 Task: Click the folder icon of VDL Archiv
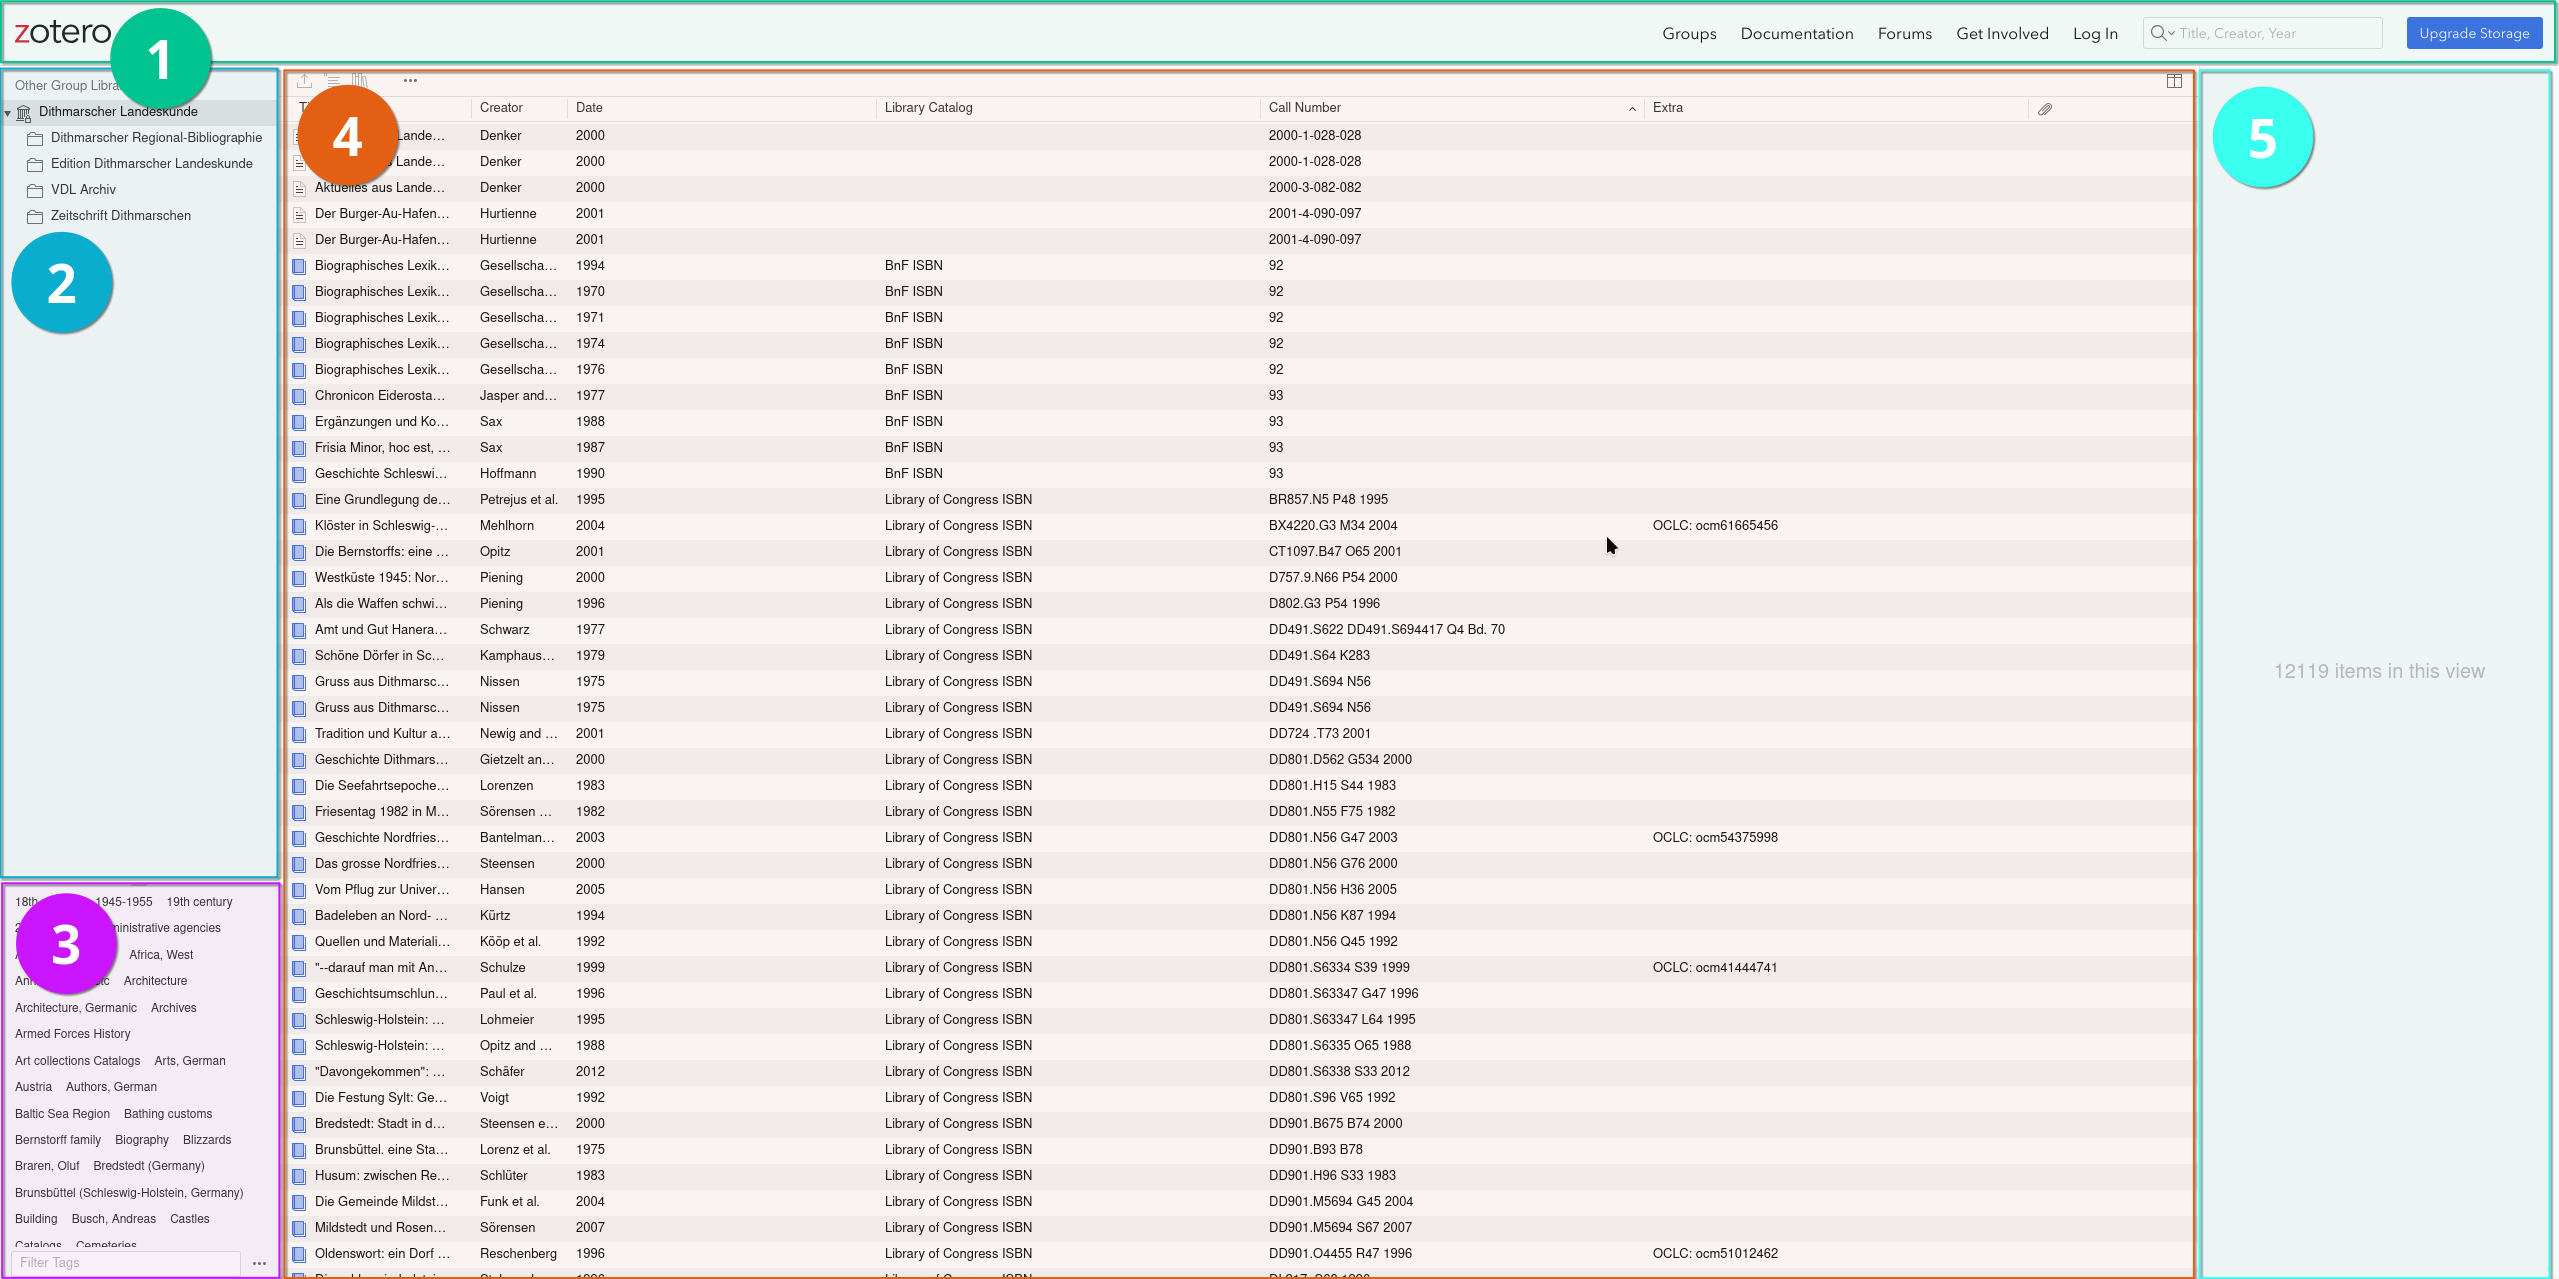click(x=35, y=190)
